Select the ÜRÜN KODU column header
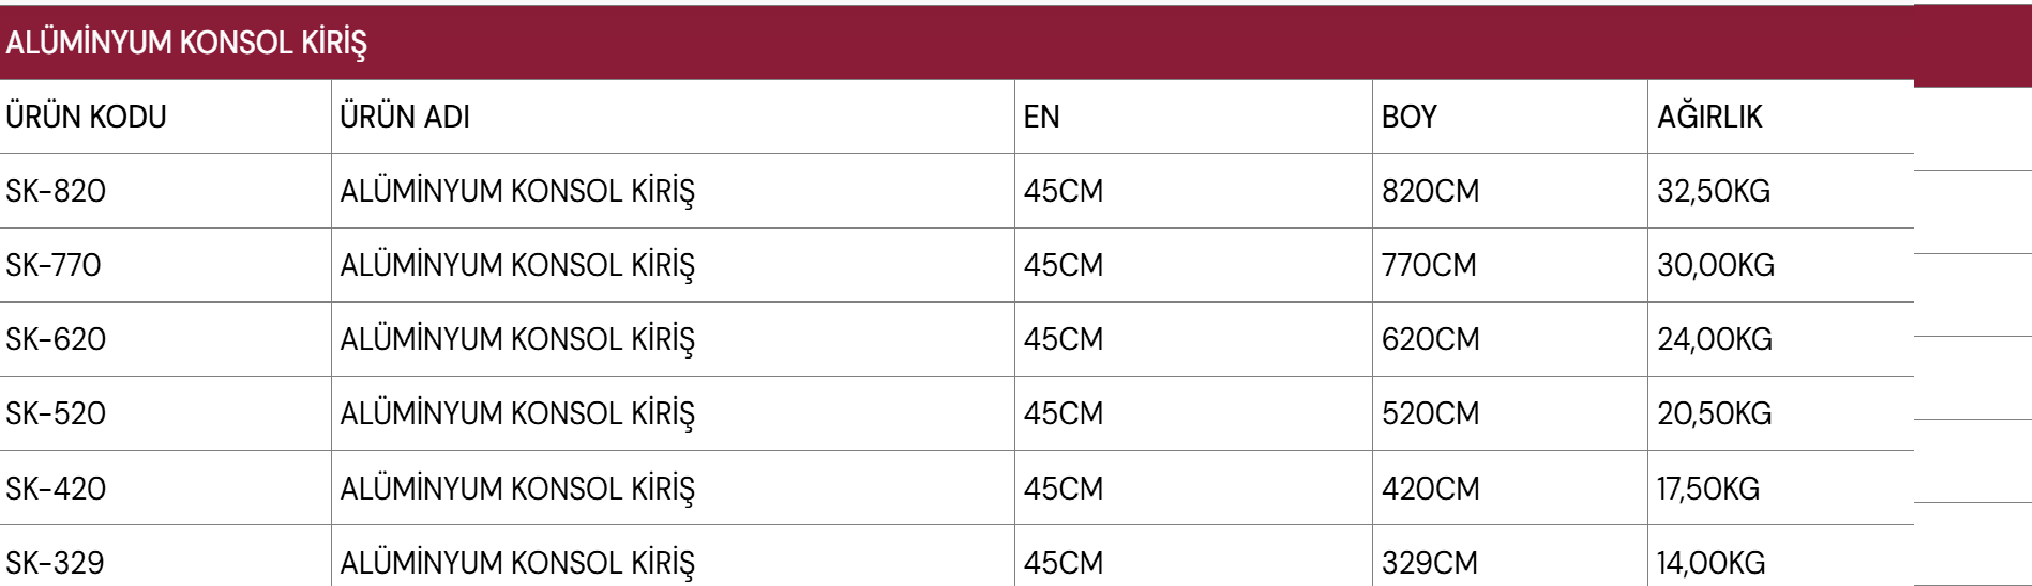The height and width of the screenshot is (586, 2032). coord(86,117)
